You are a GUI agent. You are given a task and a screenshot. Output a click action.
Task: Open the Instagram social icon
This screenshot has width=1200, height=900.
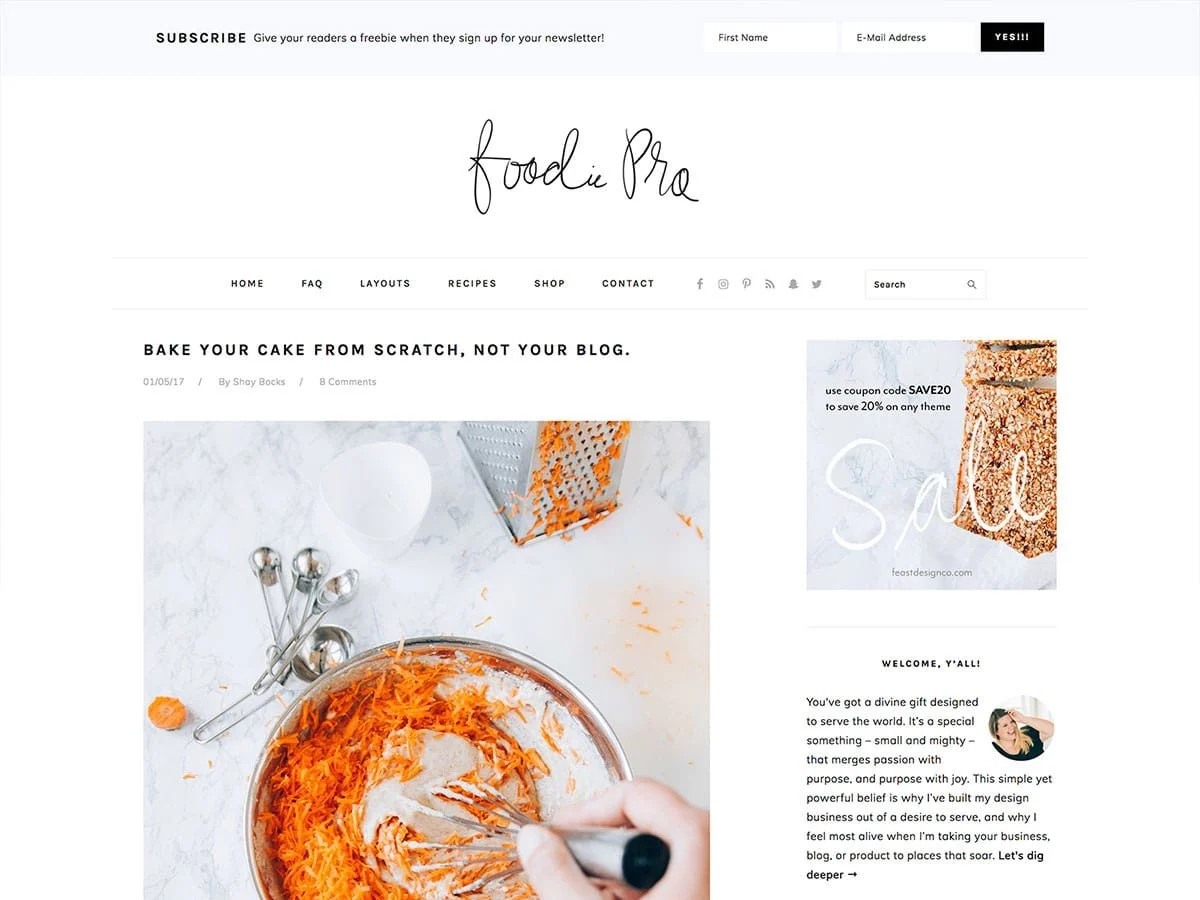pyautogui.click(x=723, y=284)
